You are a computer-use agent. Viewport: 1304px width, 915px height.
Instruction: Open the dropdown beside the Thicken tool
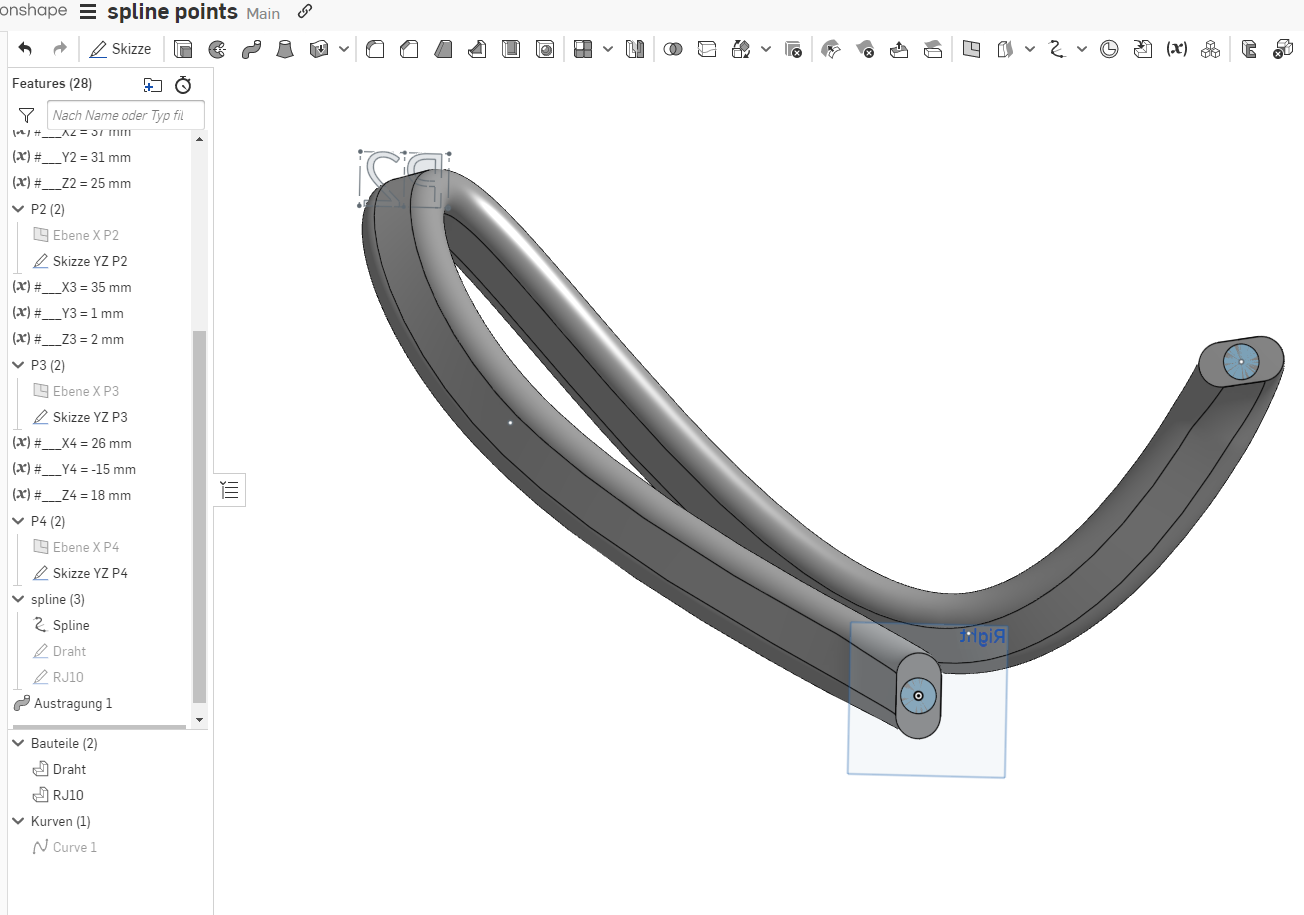point(344,49)
